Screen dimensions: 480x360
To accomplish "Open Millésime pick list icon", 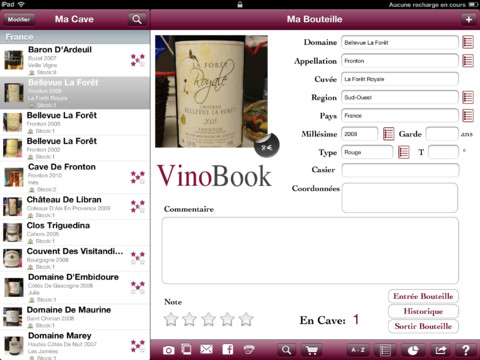I will tap(389, 134).
